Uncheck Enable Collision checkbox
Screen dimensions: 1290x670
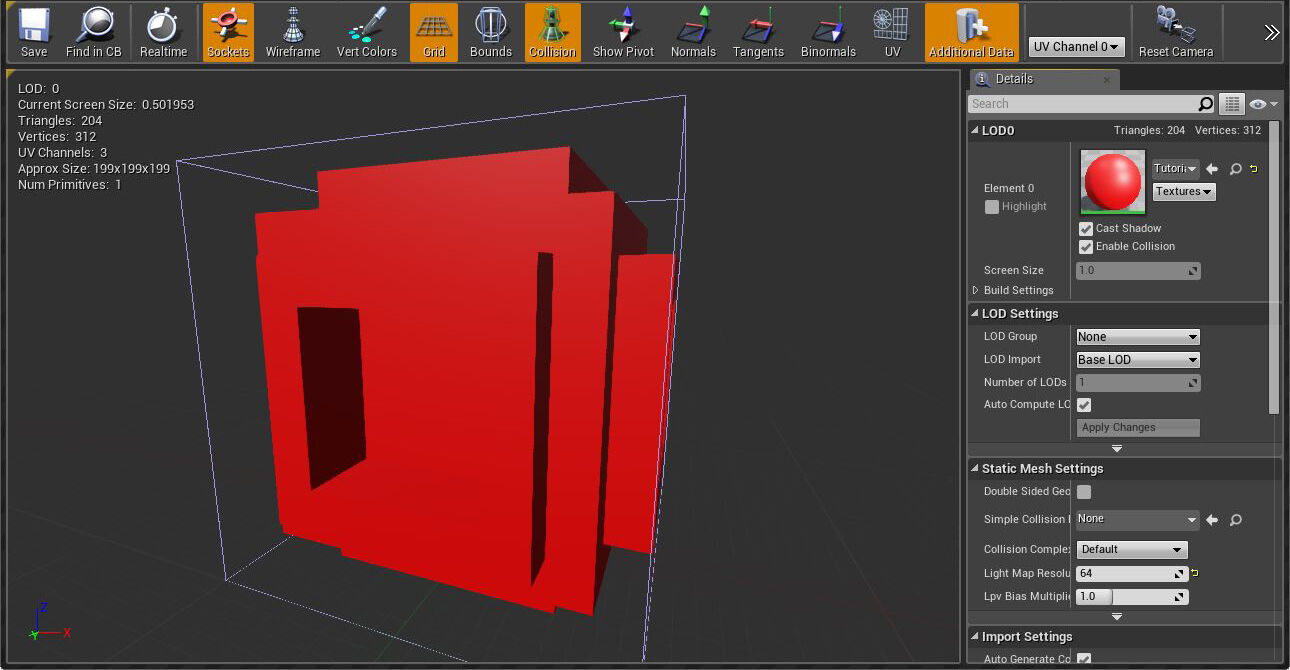(1086, 247)
